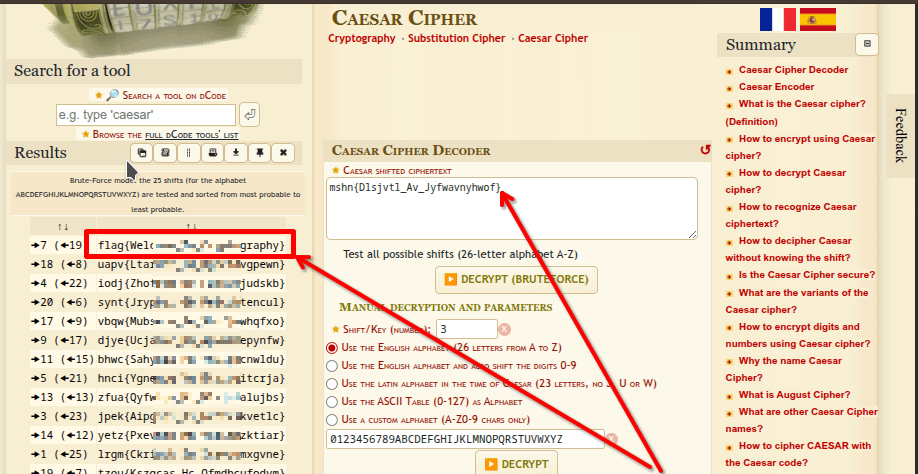Select Latin alphabet 23 letters option

[332, 384]
